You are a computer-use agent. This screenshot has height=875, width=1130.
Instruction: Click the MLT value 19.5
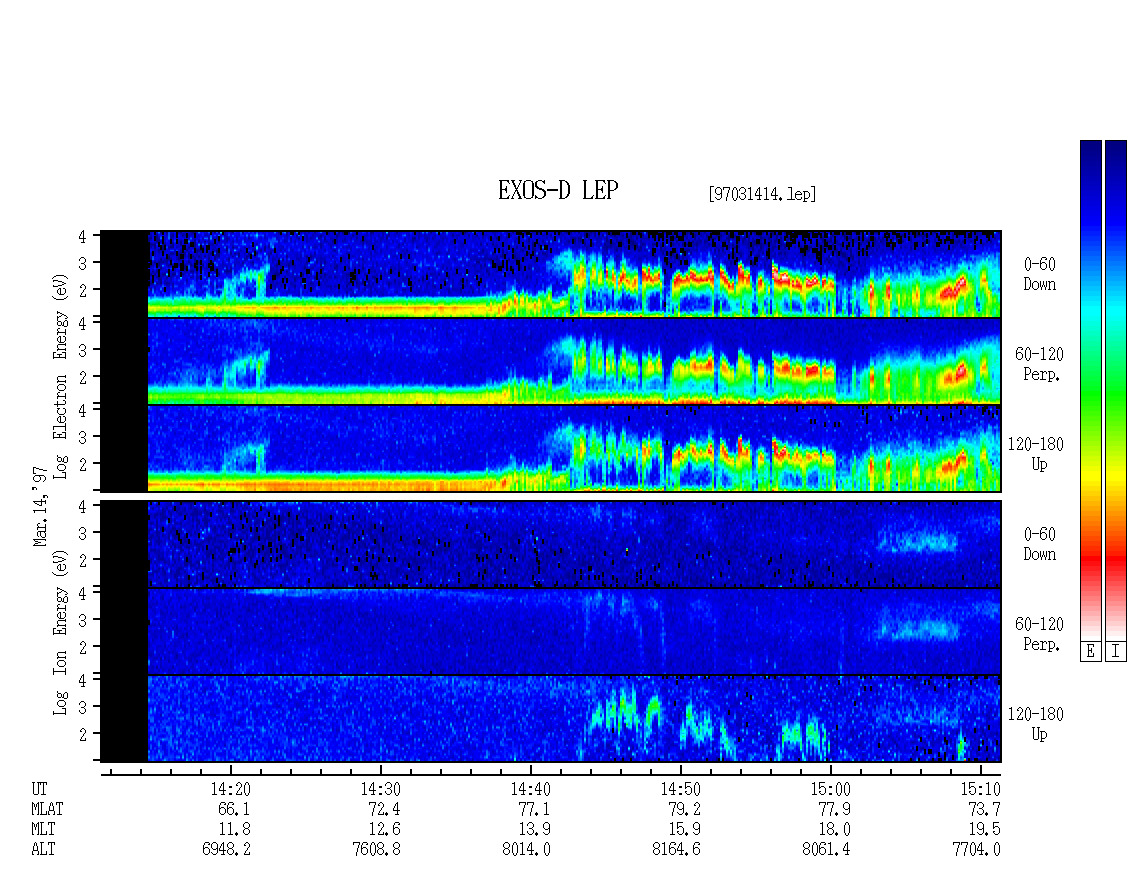(x=984, y=830)
